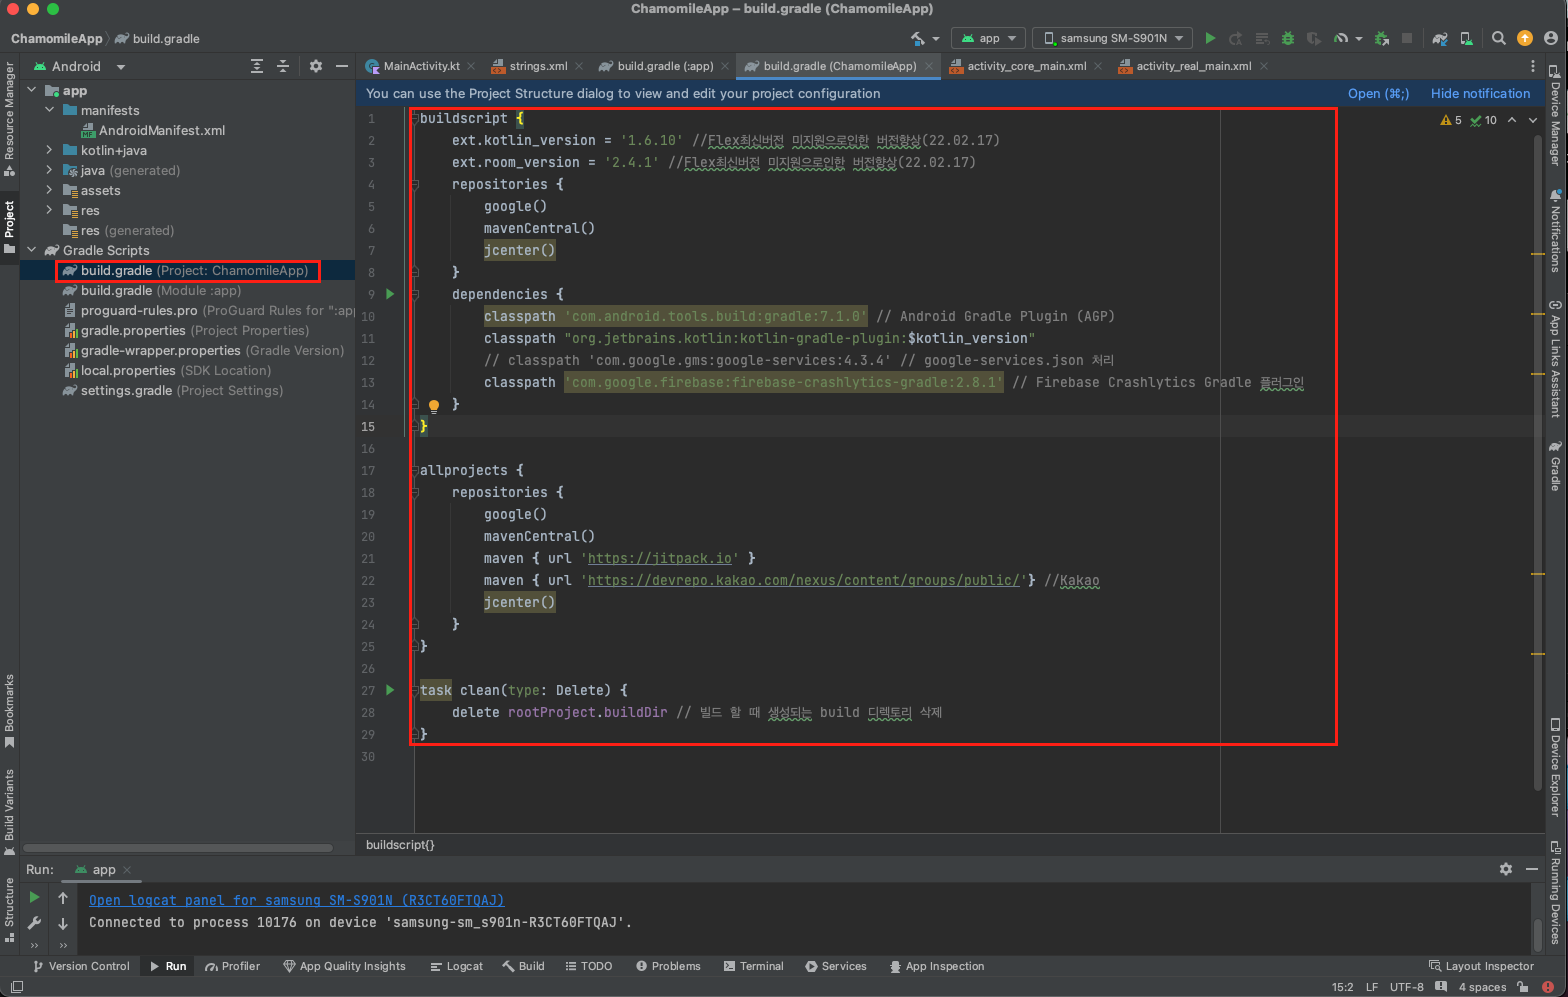Screen dimensions: 1568x997
Task: Click the Make Project hammer icon
Action: coord(918,38)
